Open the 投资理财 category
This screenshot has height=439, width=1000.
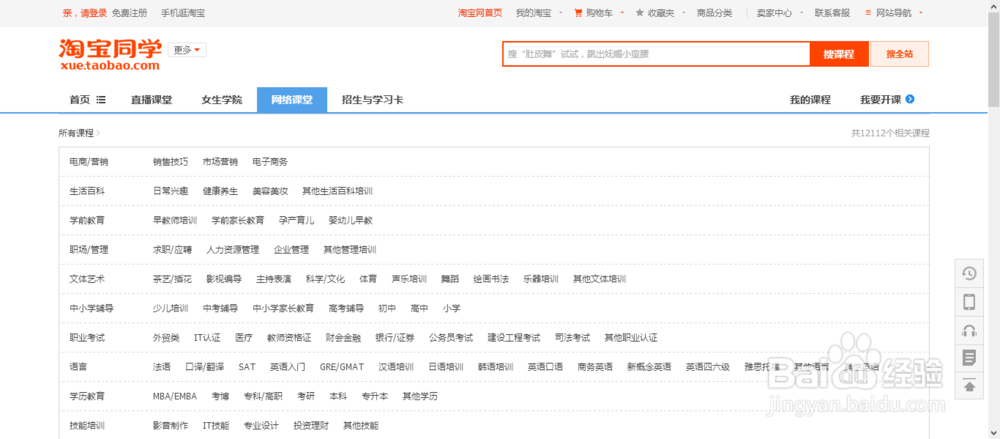coord(311,426)
